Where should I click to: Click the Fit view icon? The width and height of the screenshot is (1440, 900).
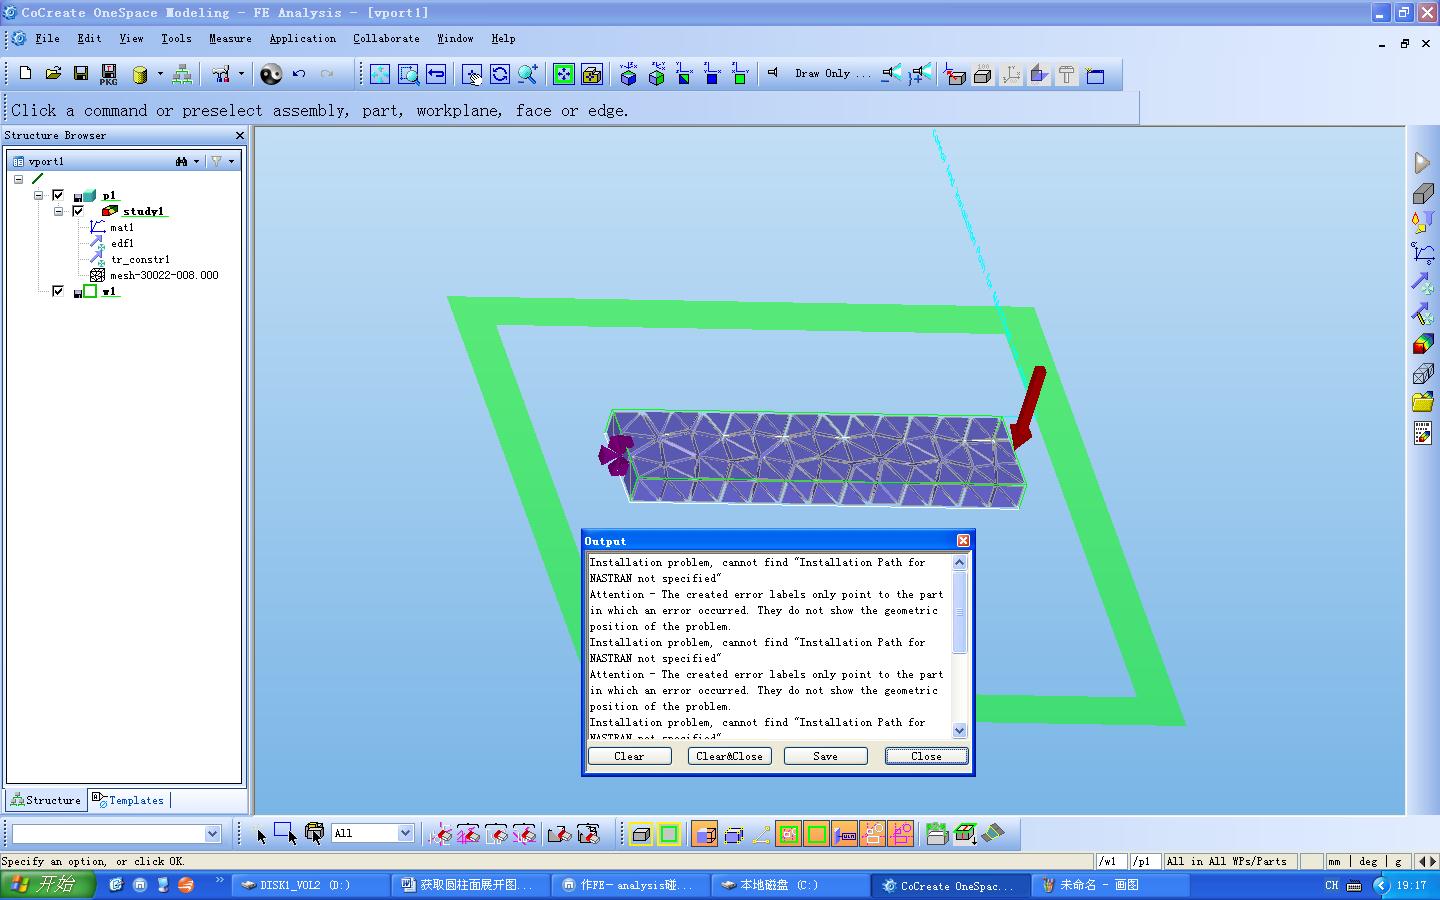[380, 74]
